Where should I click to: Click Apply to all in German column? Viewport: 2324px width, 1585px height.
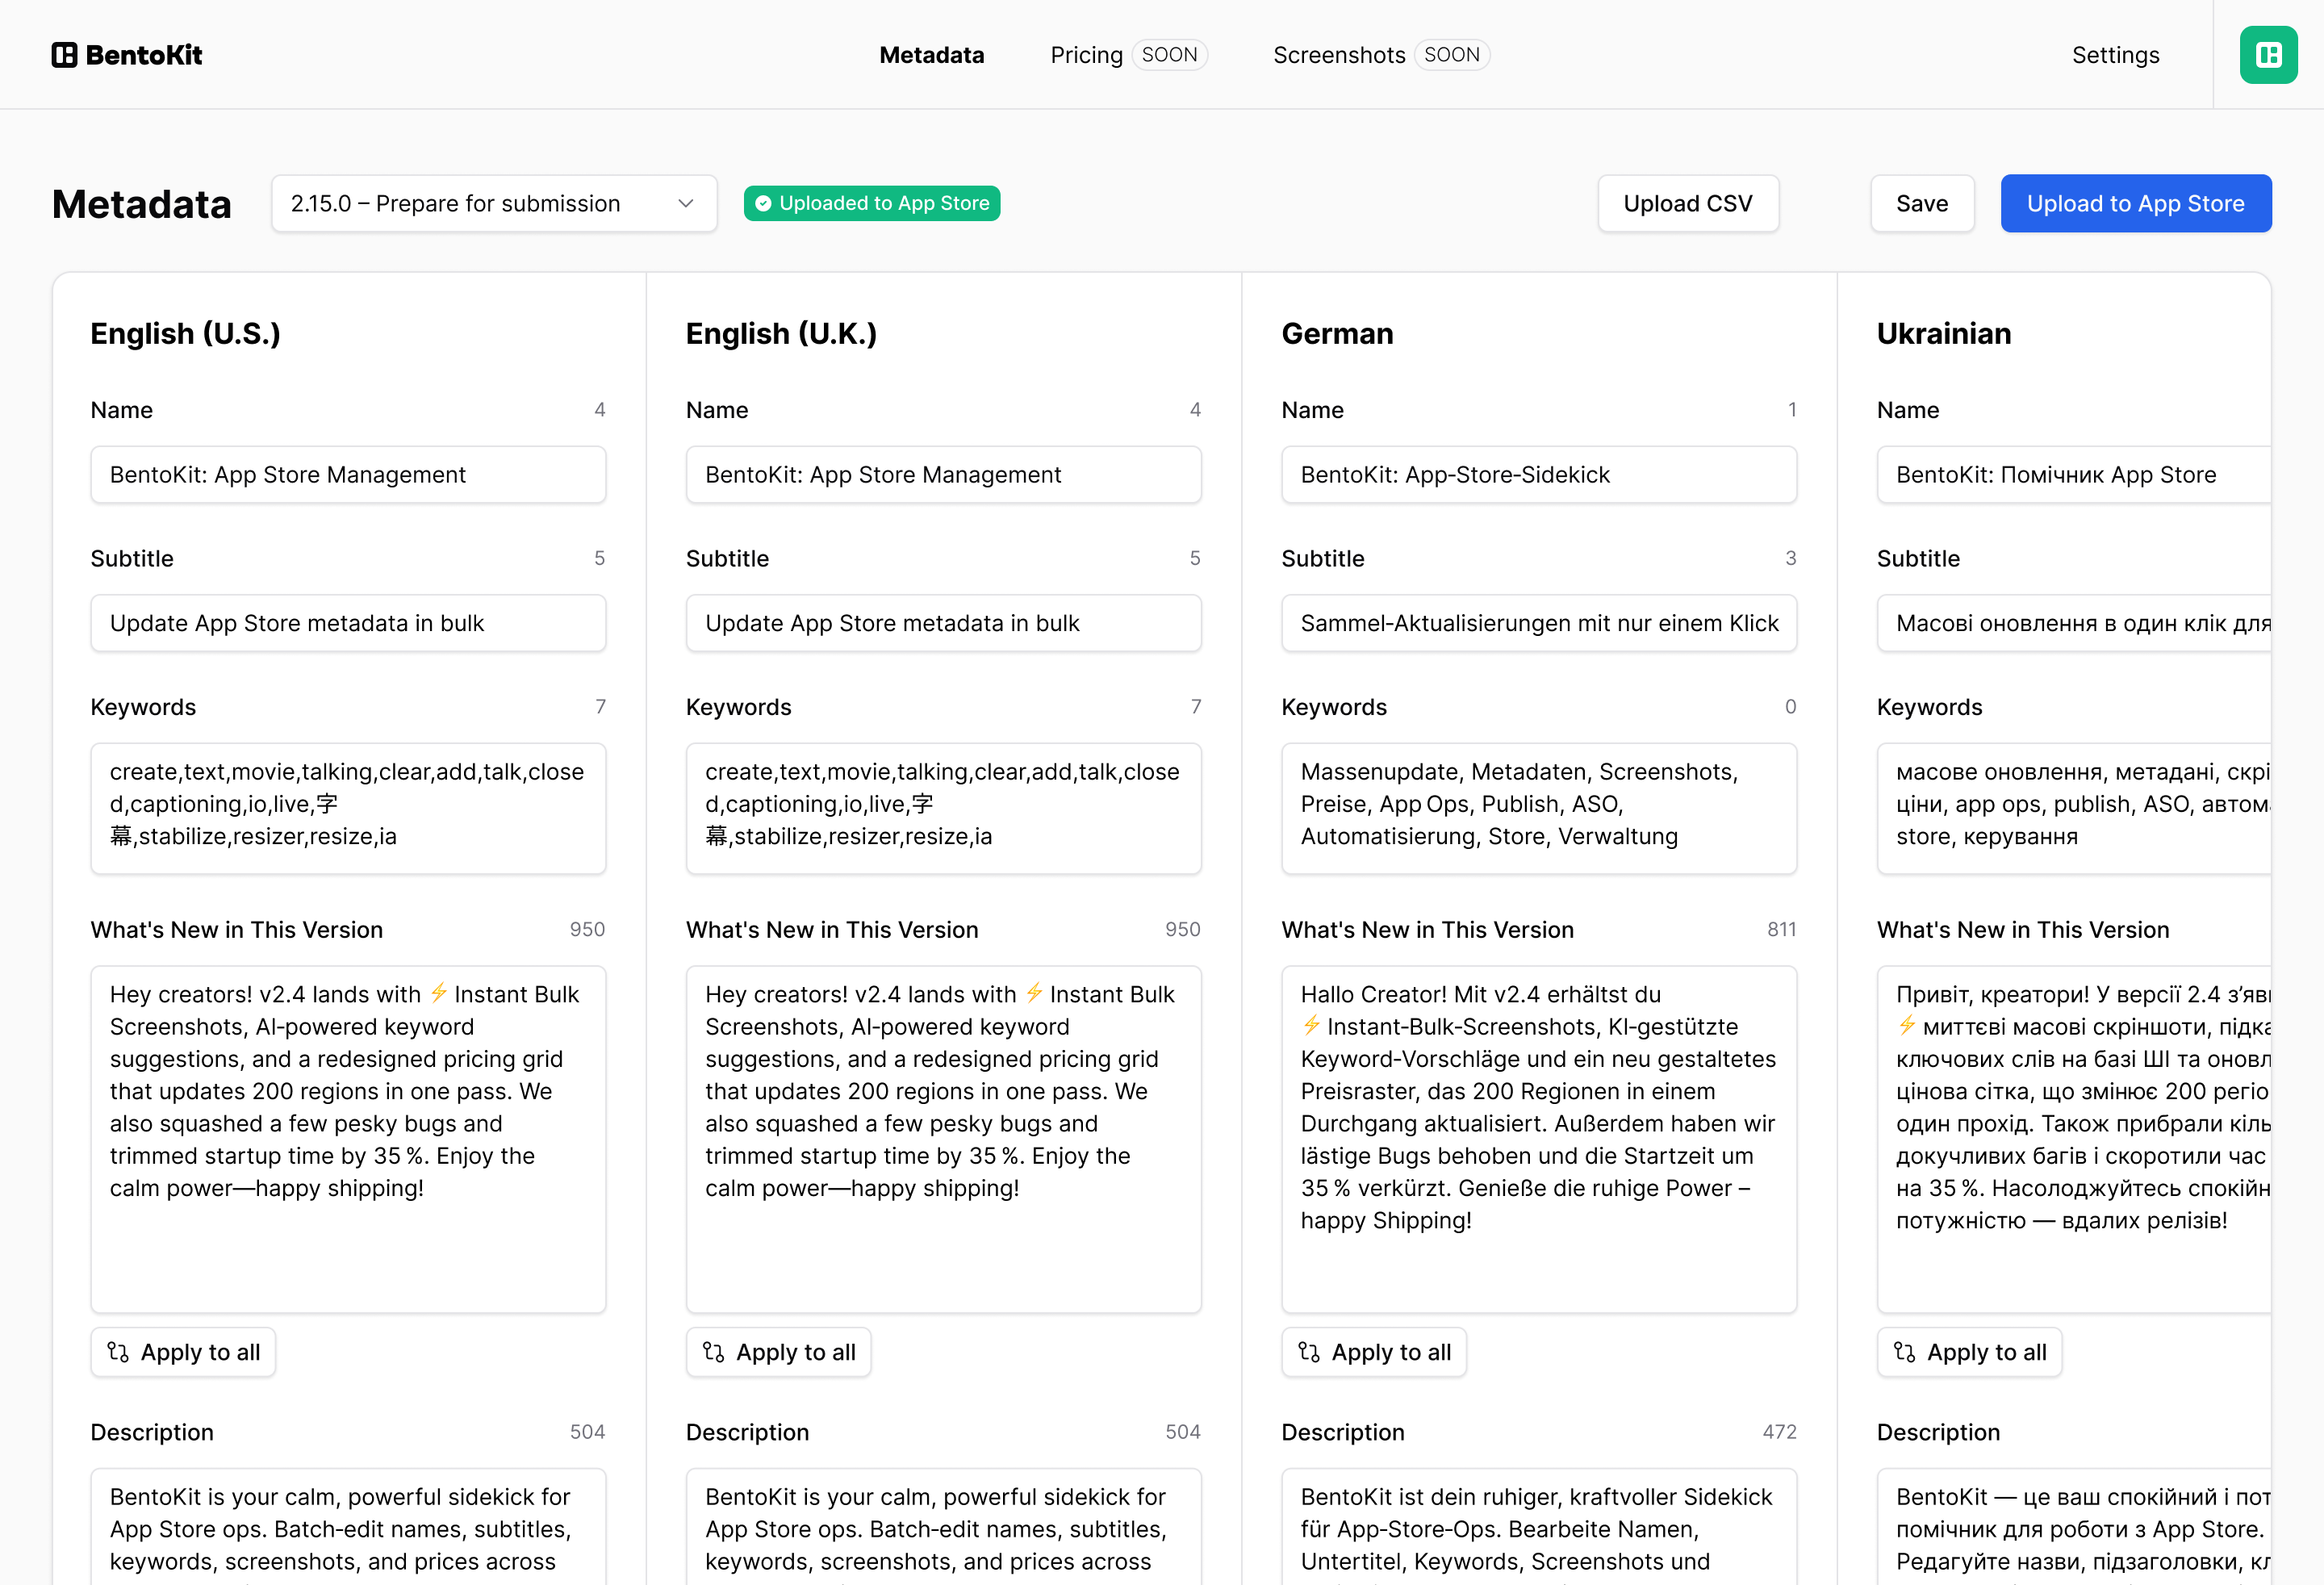point(1374,1352)
